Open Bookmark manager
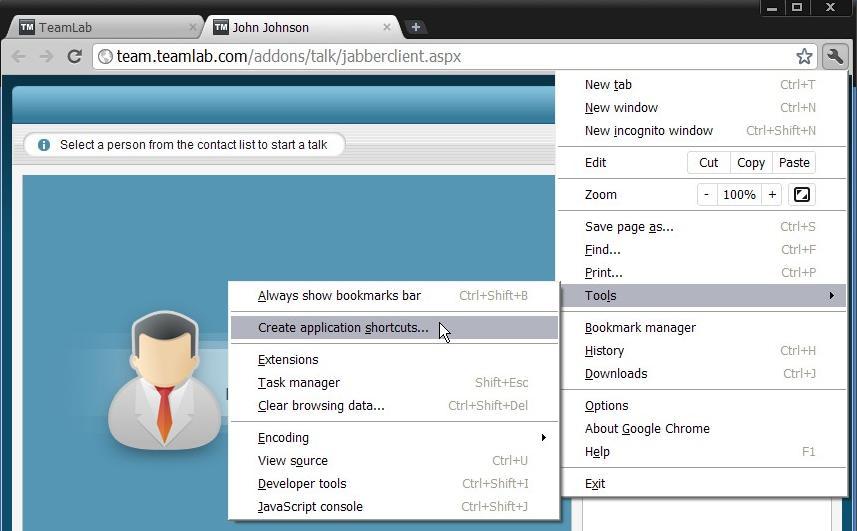Screen dimensions: 857x531 [701, 328]
